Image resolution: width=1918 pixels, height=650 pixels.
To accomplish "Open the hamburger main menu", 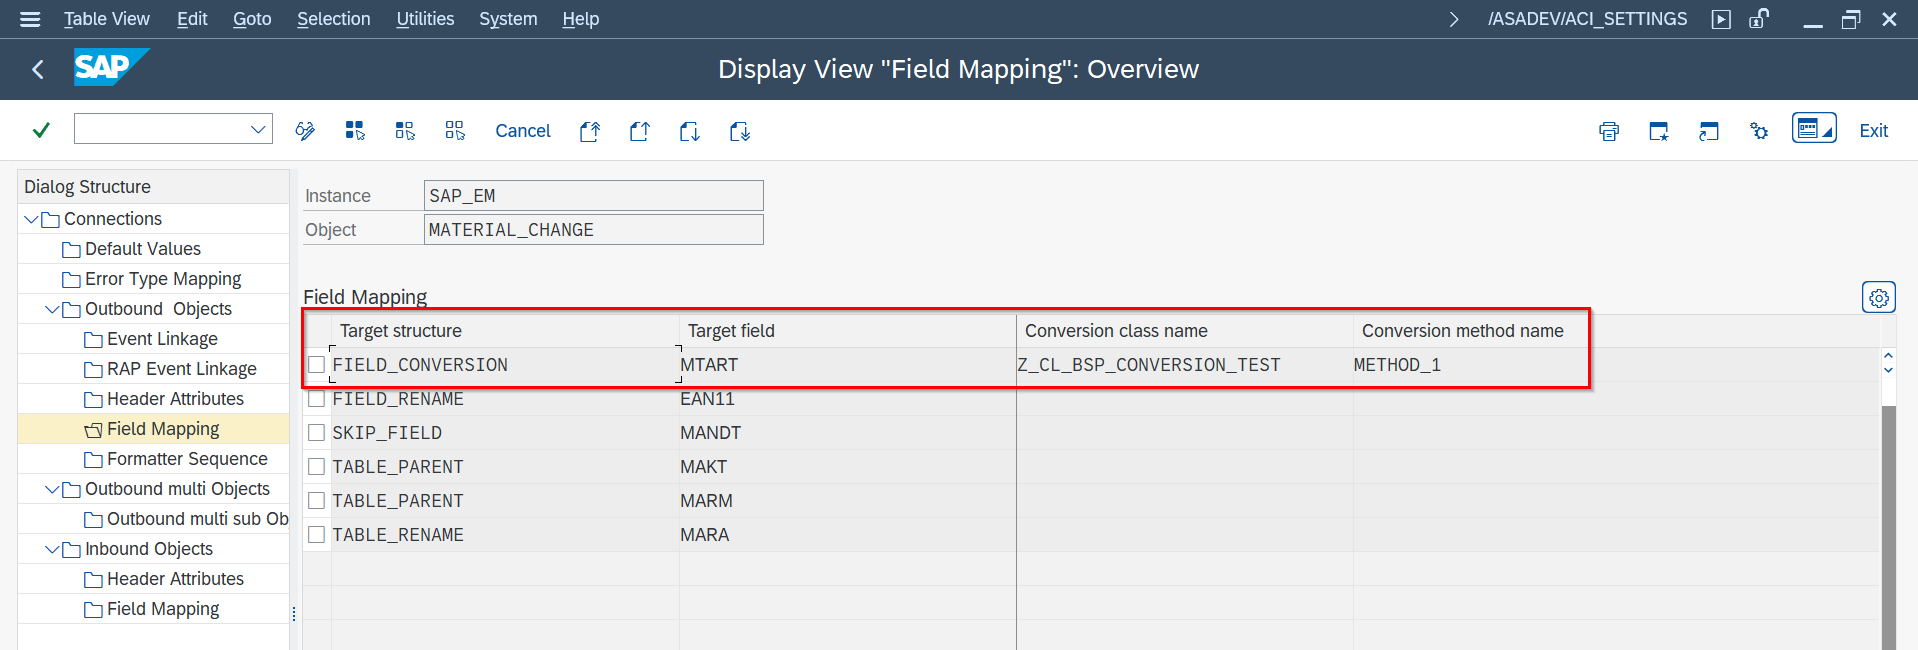I will tap(30, 19).
